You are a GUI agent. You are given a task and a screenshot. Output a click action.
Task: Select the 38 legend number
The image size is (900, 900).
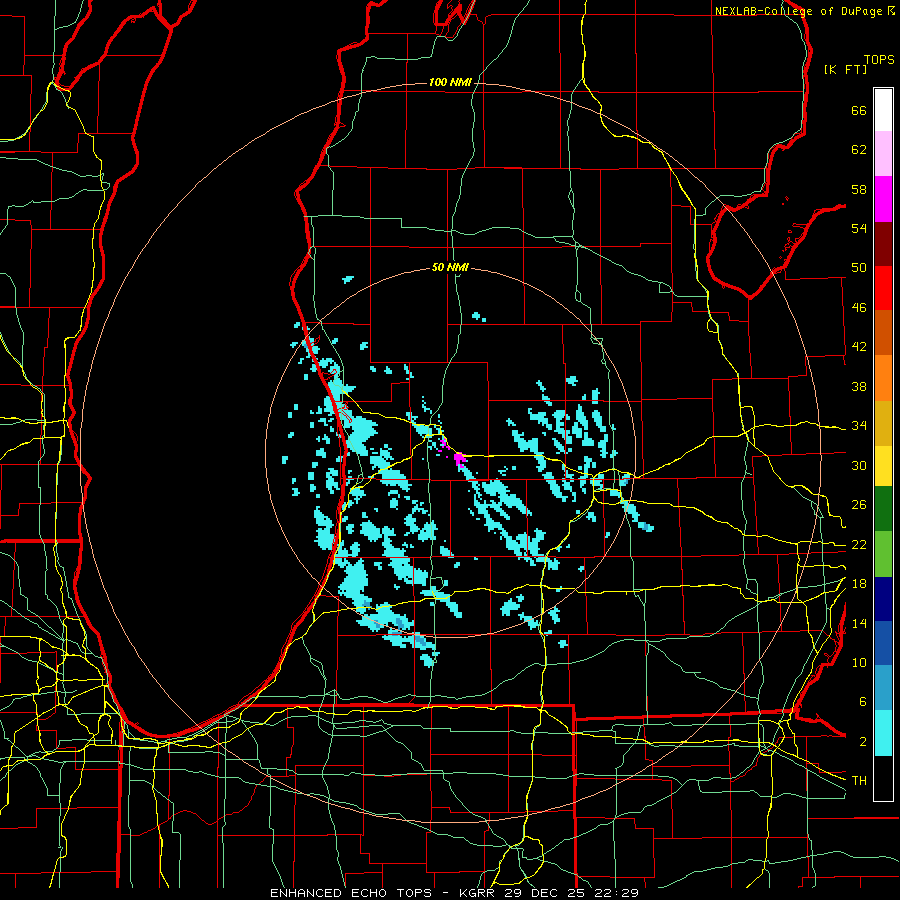pos(859,386)
